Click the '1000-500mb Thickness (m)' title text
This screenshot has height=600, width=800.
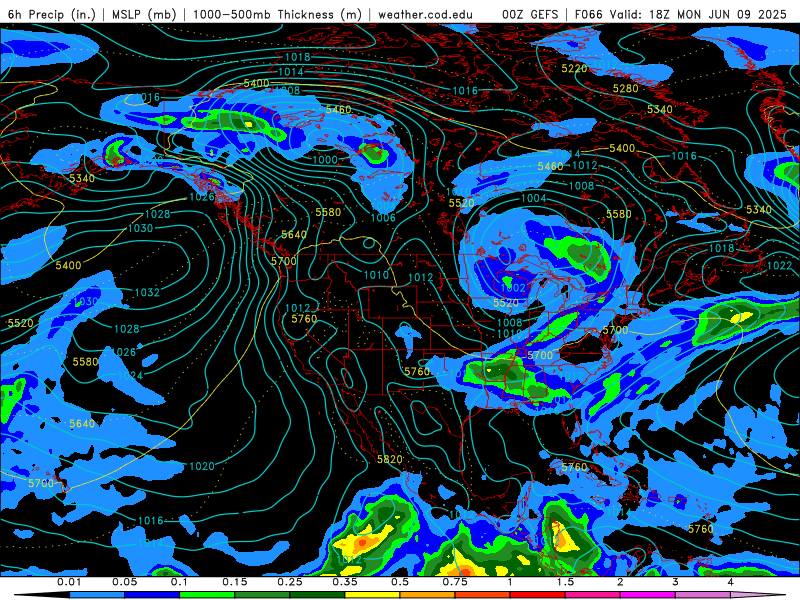pos(278,14)
